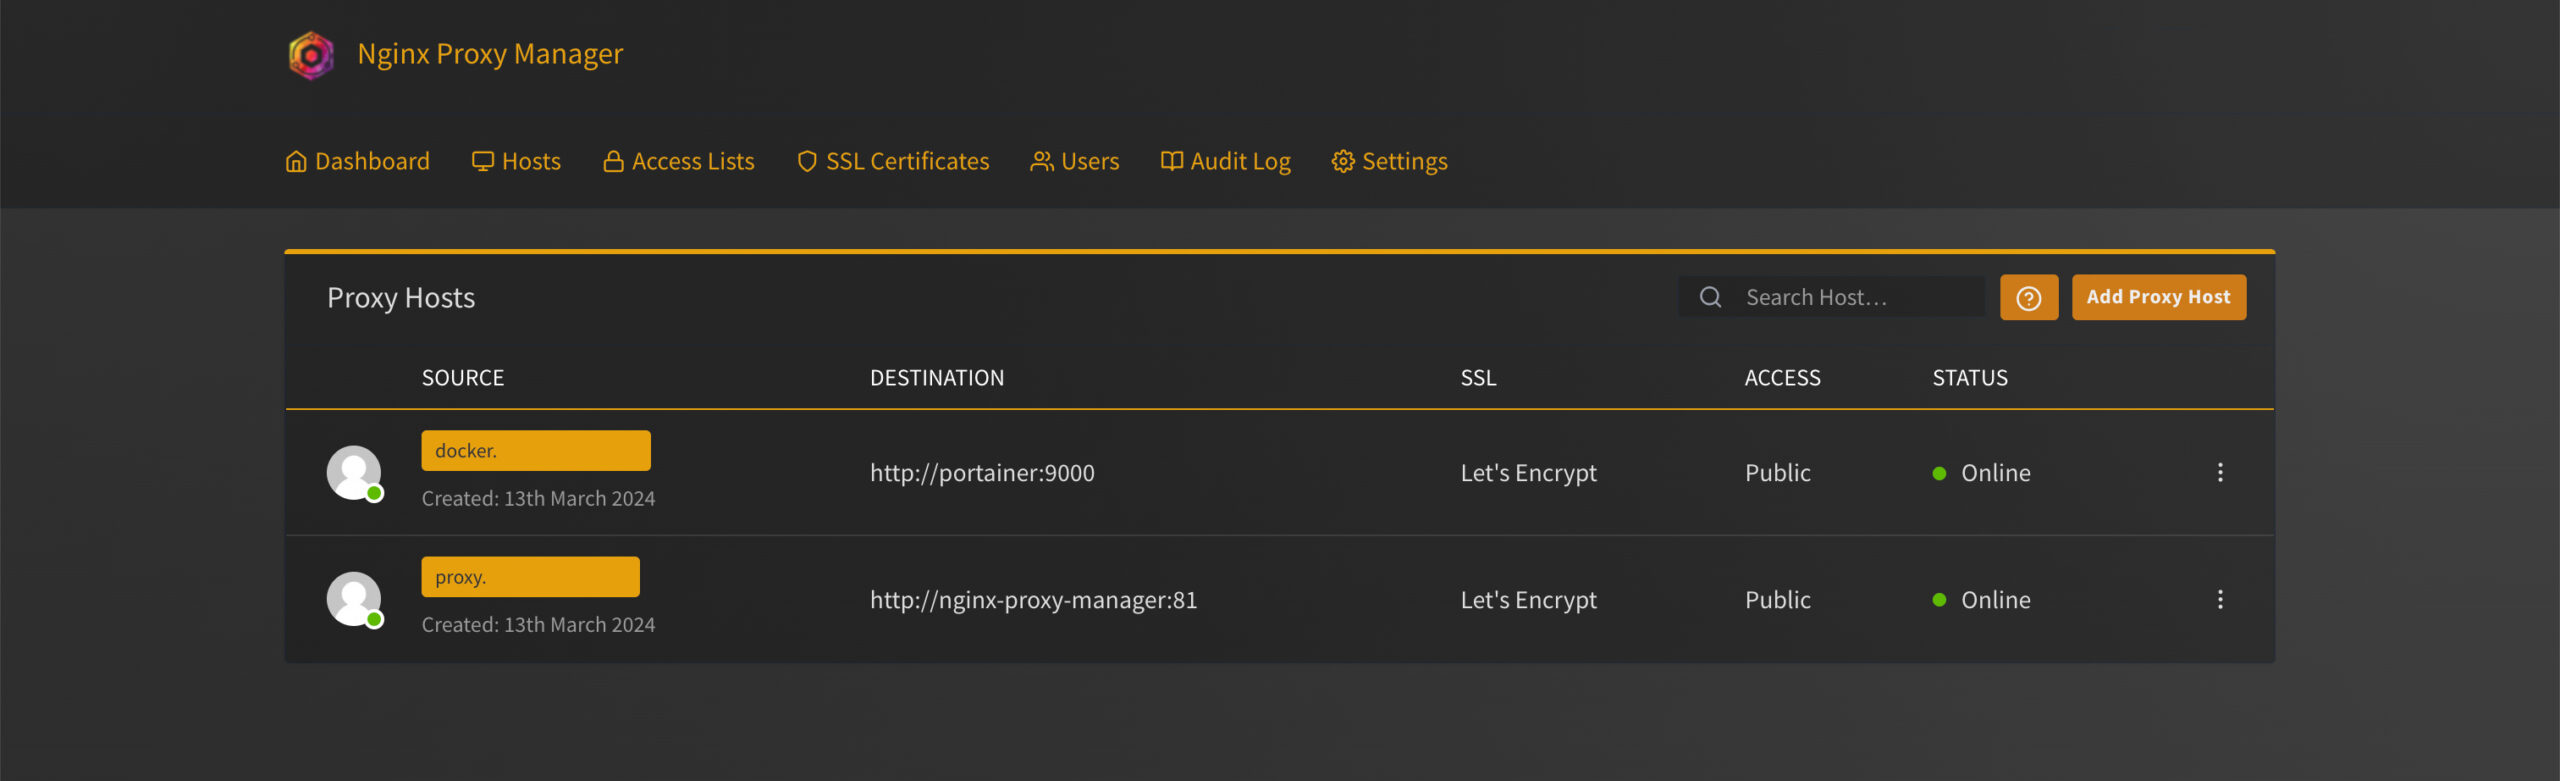Click Add Proxy Host button
Viewport: 2560px width, 781px height.
point(2159,298)
